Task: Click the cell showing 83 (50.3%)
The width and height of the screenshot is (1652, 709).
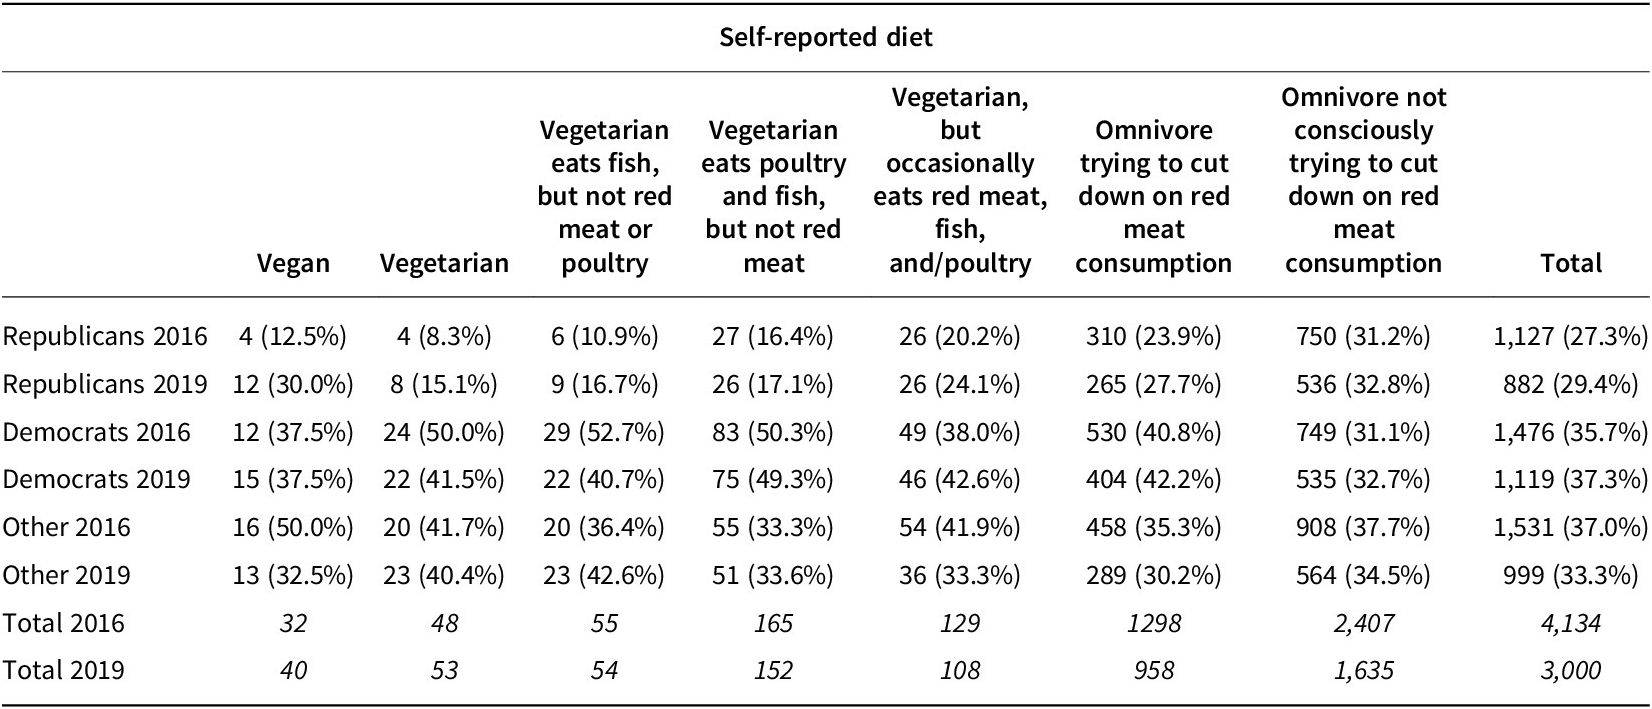Action: point(773,432)
